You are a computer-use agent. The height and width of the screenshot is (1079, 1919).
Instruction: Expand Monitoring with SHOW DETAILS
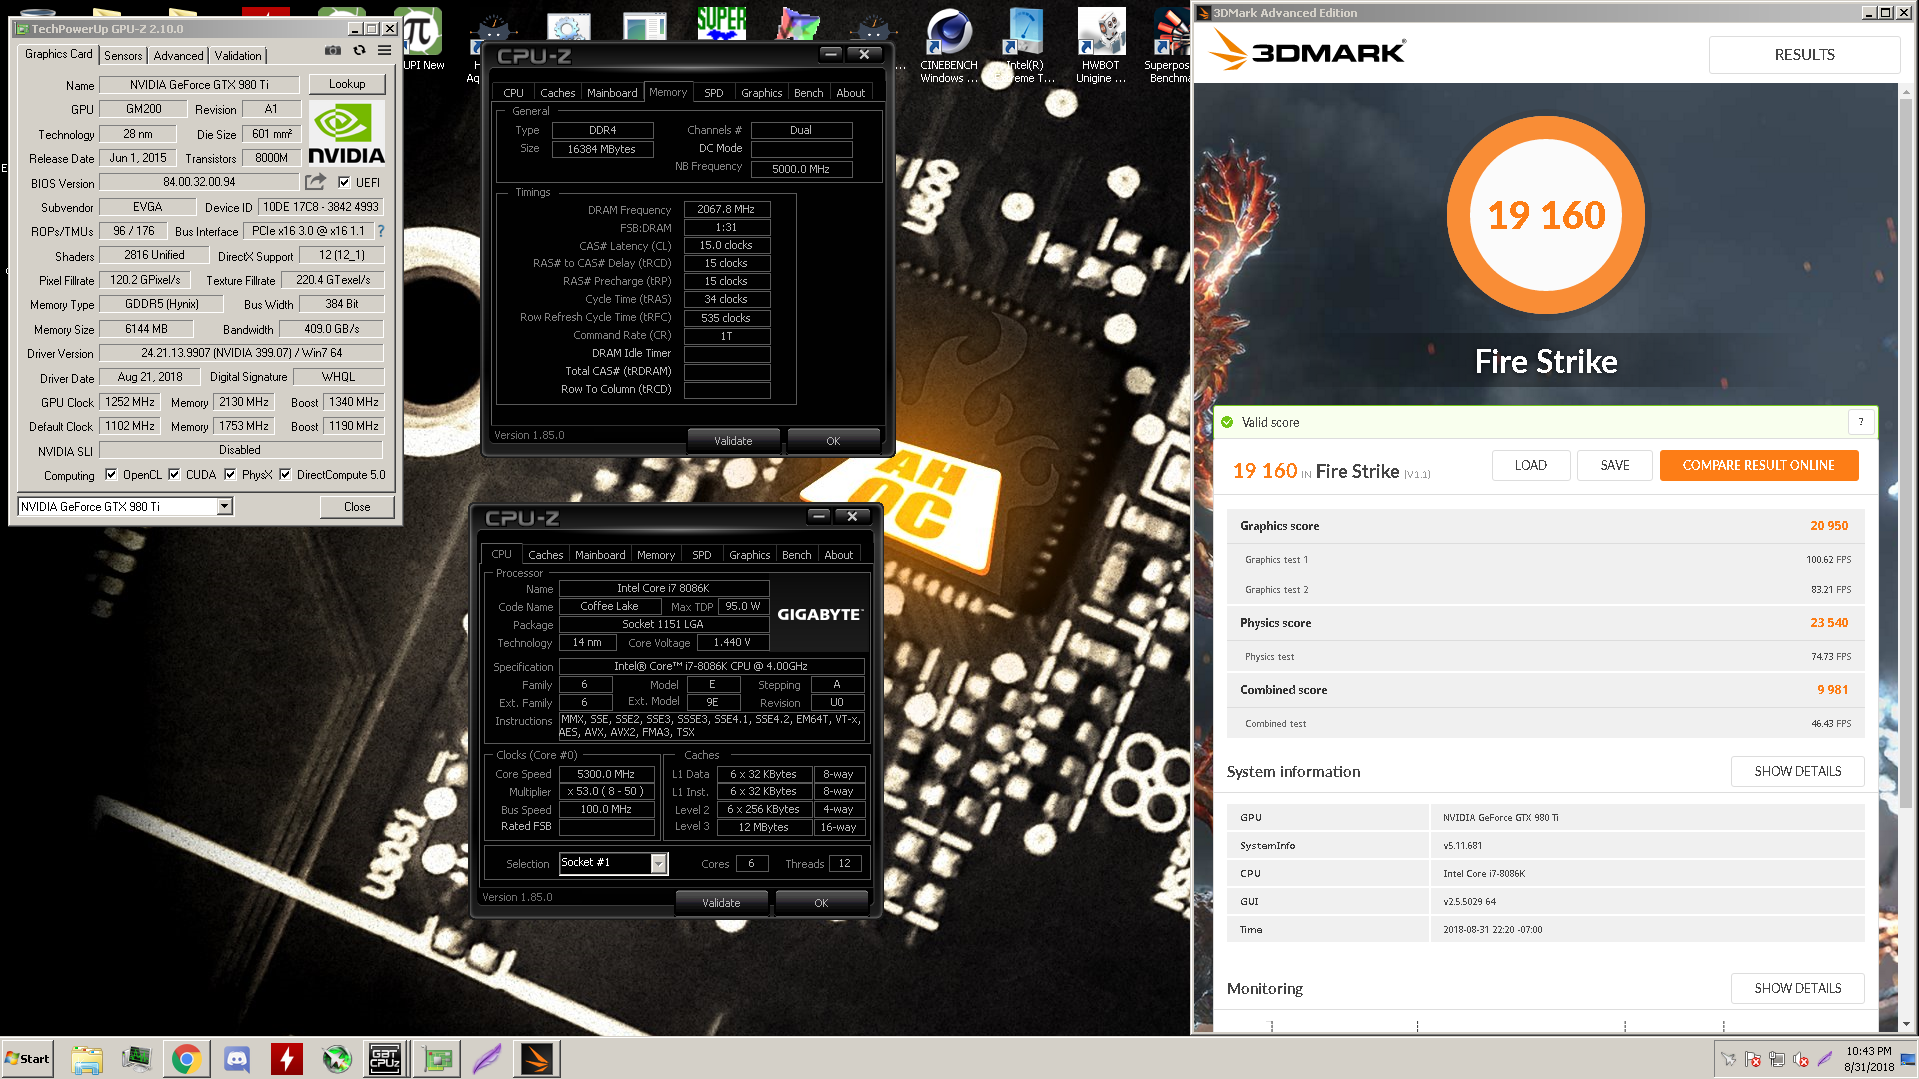[1798, 988]
